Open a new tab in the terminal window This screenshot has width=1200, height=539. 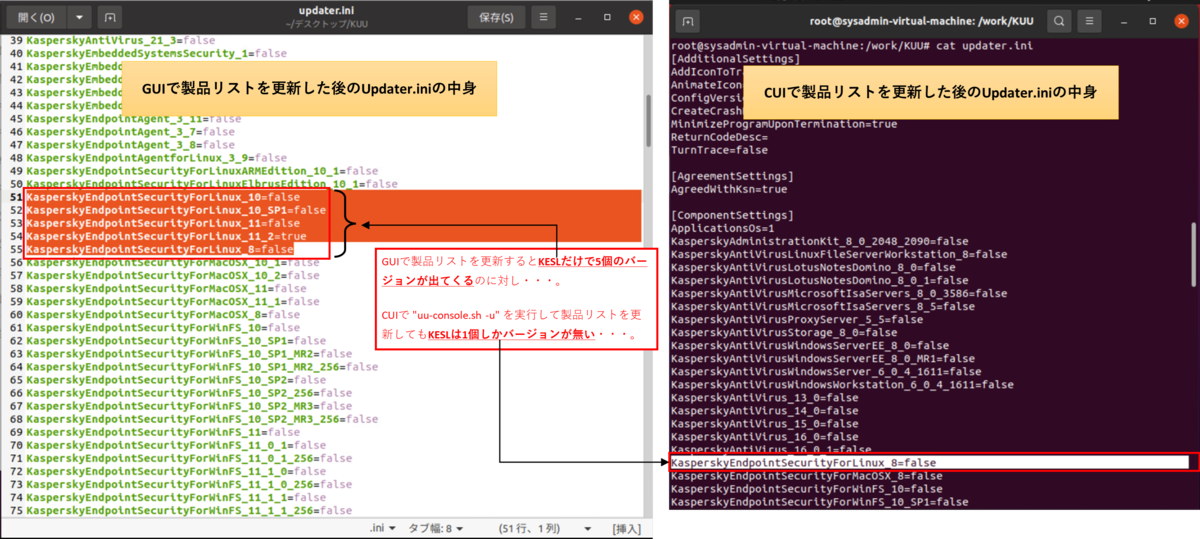tap(687, 19)
